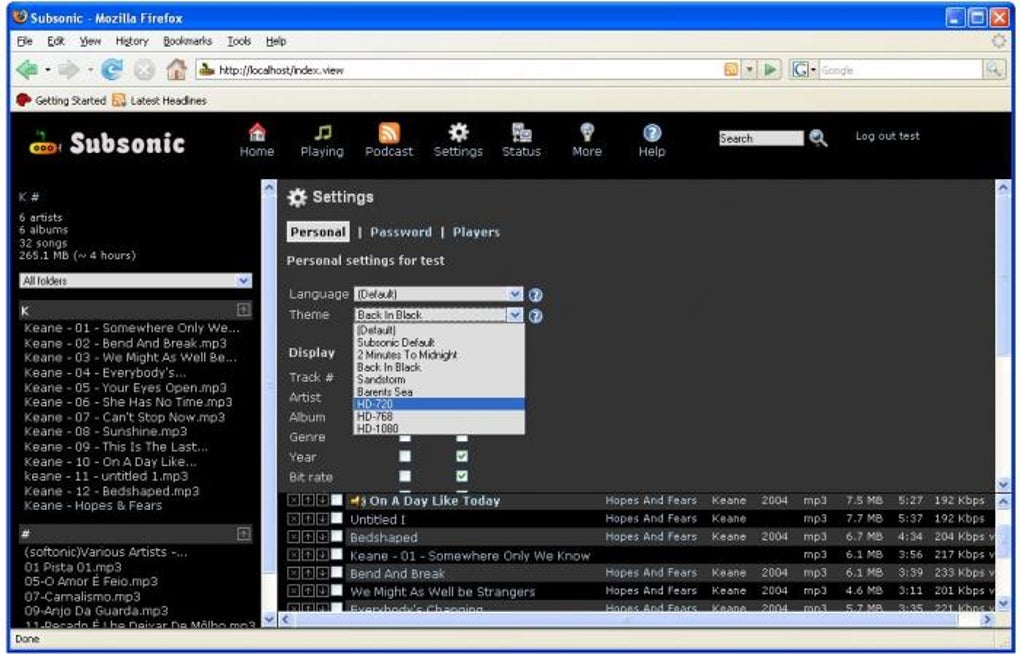Screen dimensions: 1020x654
Task: Move We Might As Well be Strangers up
Action: coord(308,592)
